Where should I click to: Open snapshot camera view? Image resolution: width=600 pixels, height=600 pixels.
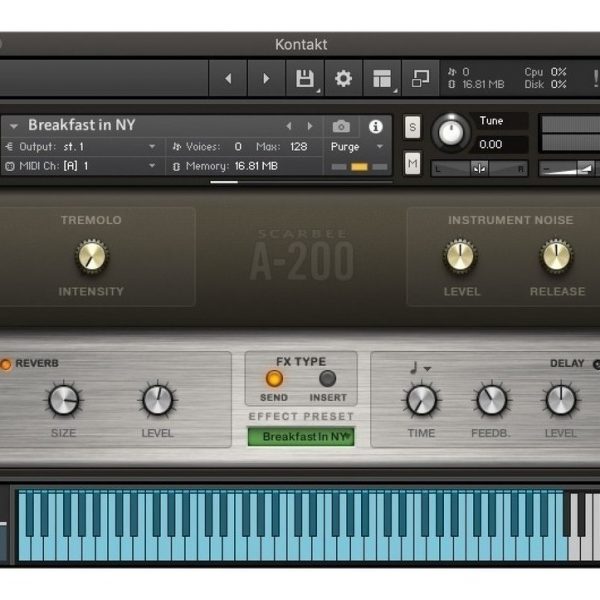[341, 127]
